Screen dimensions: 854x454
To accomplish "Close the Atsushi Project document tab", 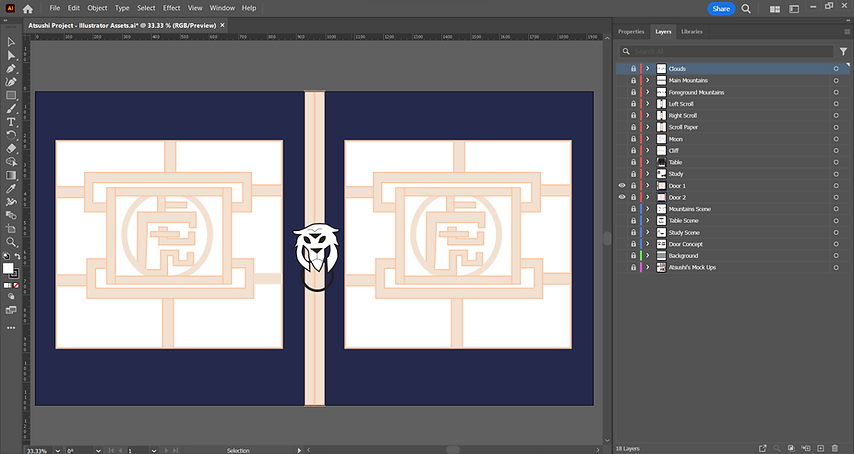I will (222, 25).
